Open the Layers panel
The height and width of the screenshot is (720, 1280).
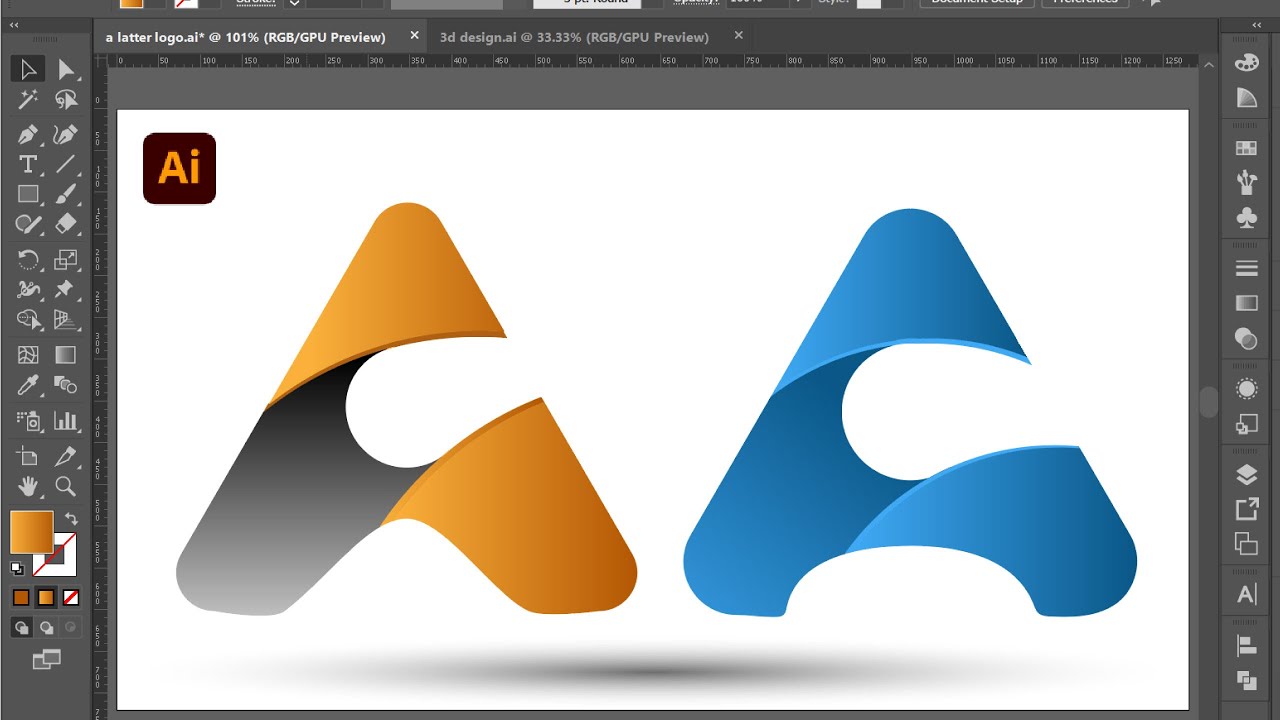click(x=1247, y=475)
